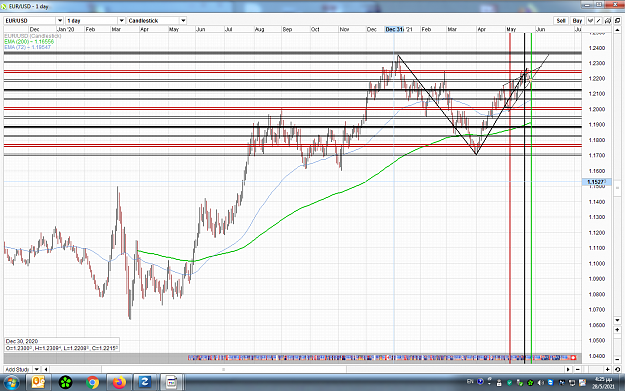Open the 1 day timeframe dropdown arrow
The height and width of the screenshot is (391, 625).
[x=121, y=20]
